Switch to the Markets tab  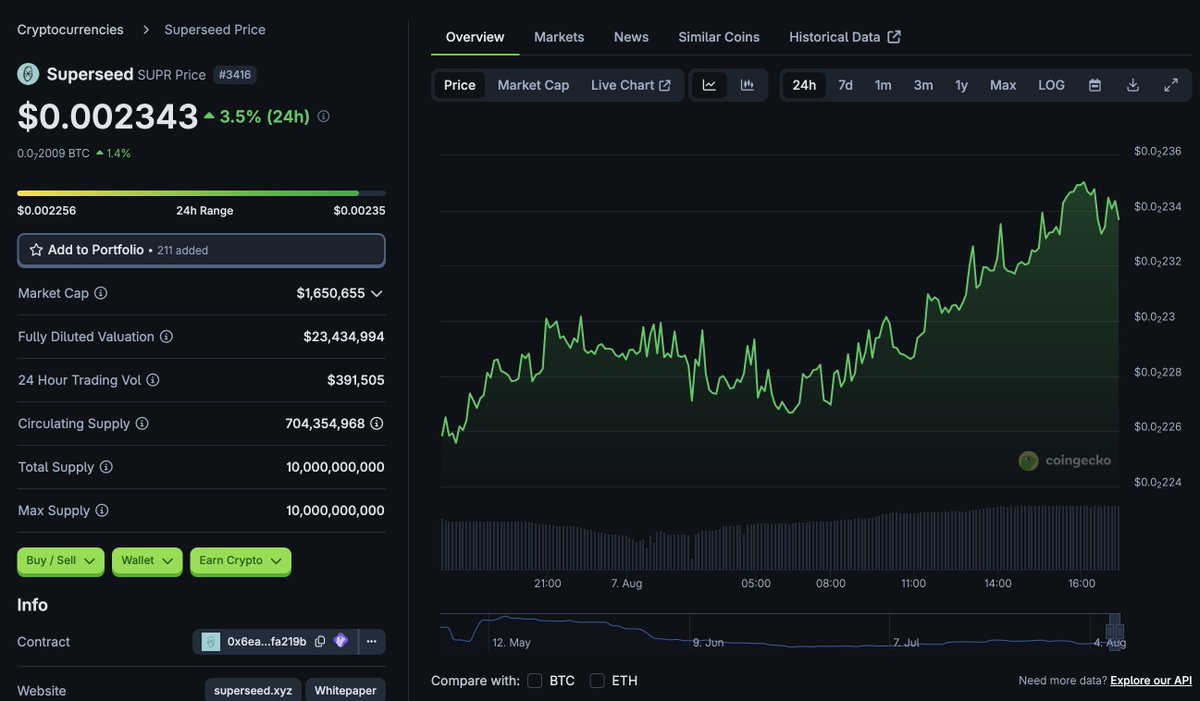pos(559,37)
